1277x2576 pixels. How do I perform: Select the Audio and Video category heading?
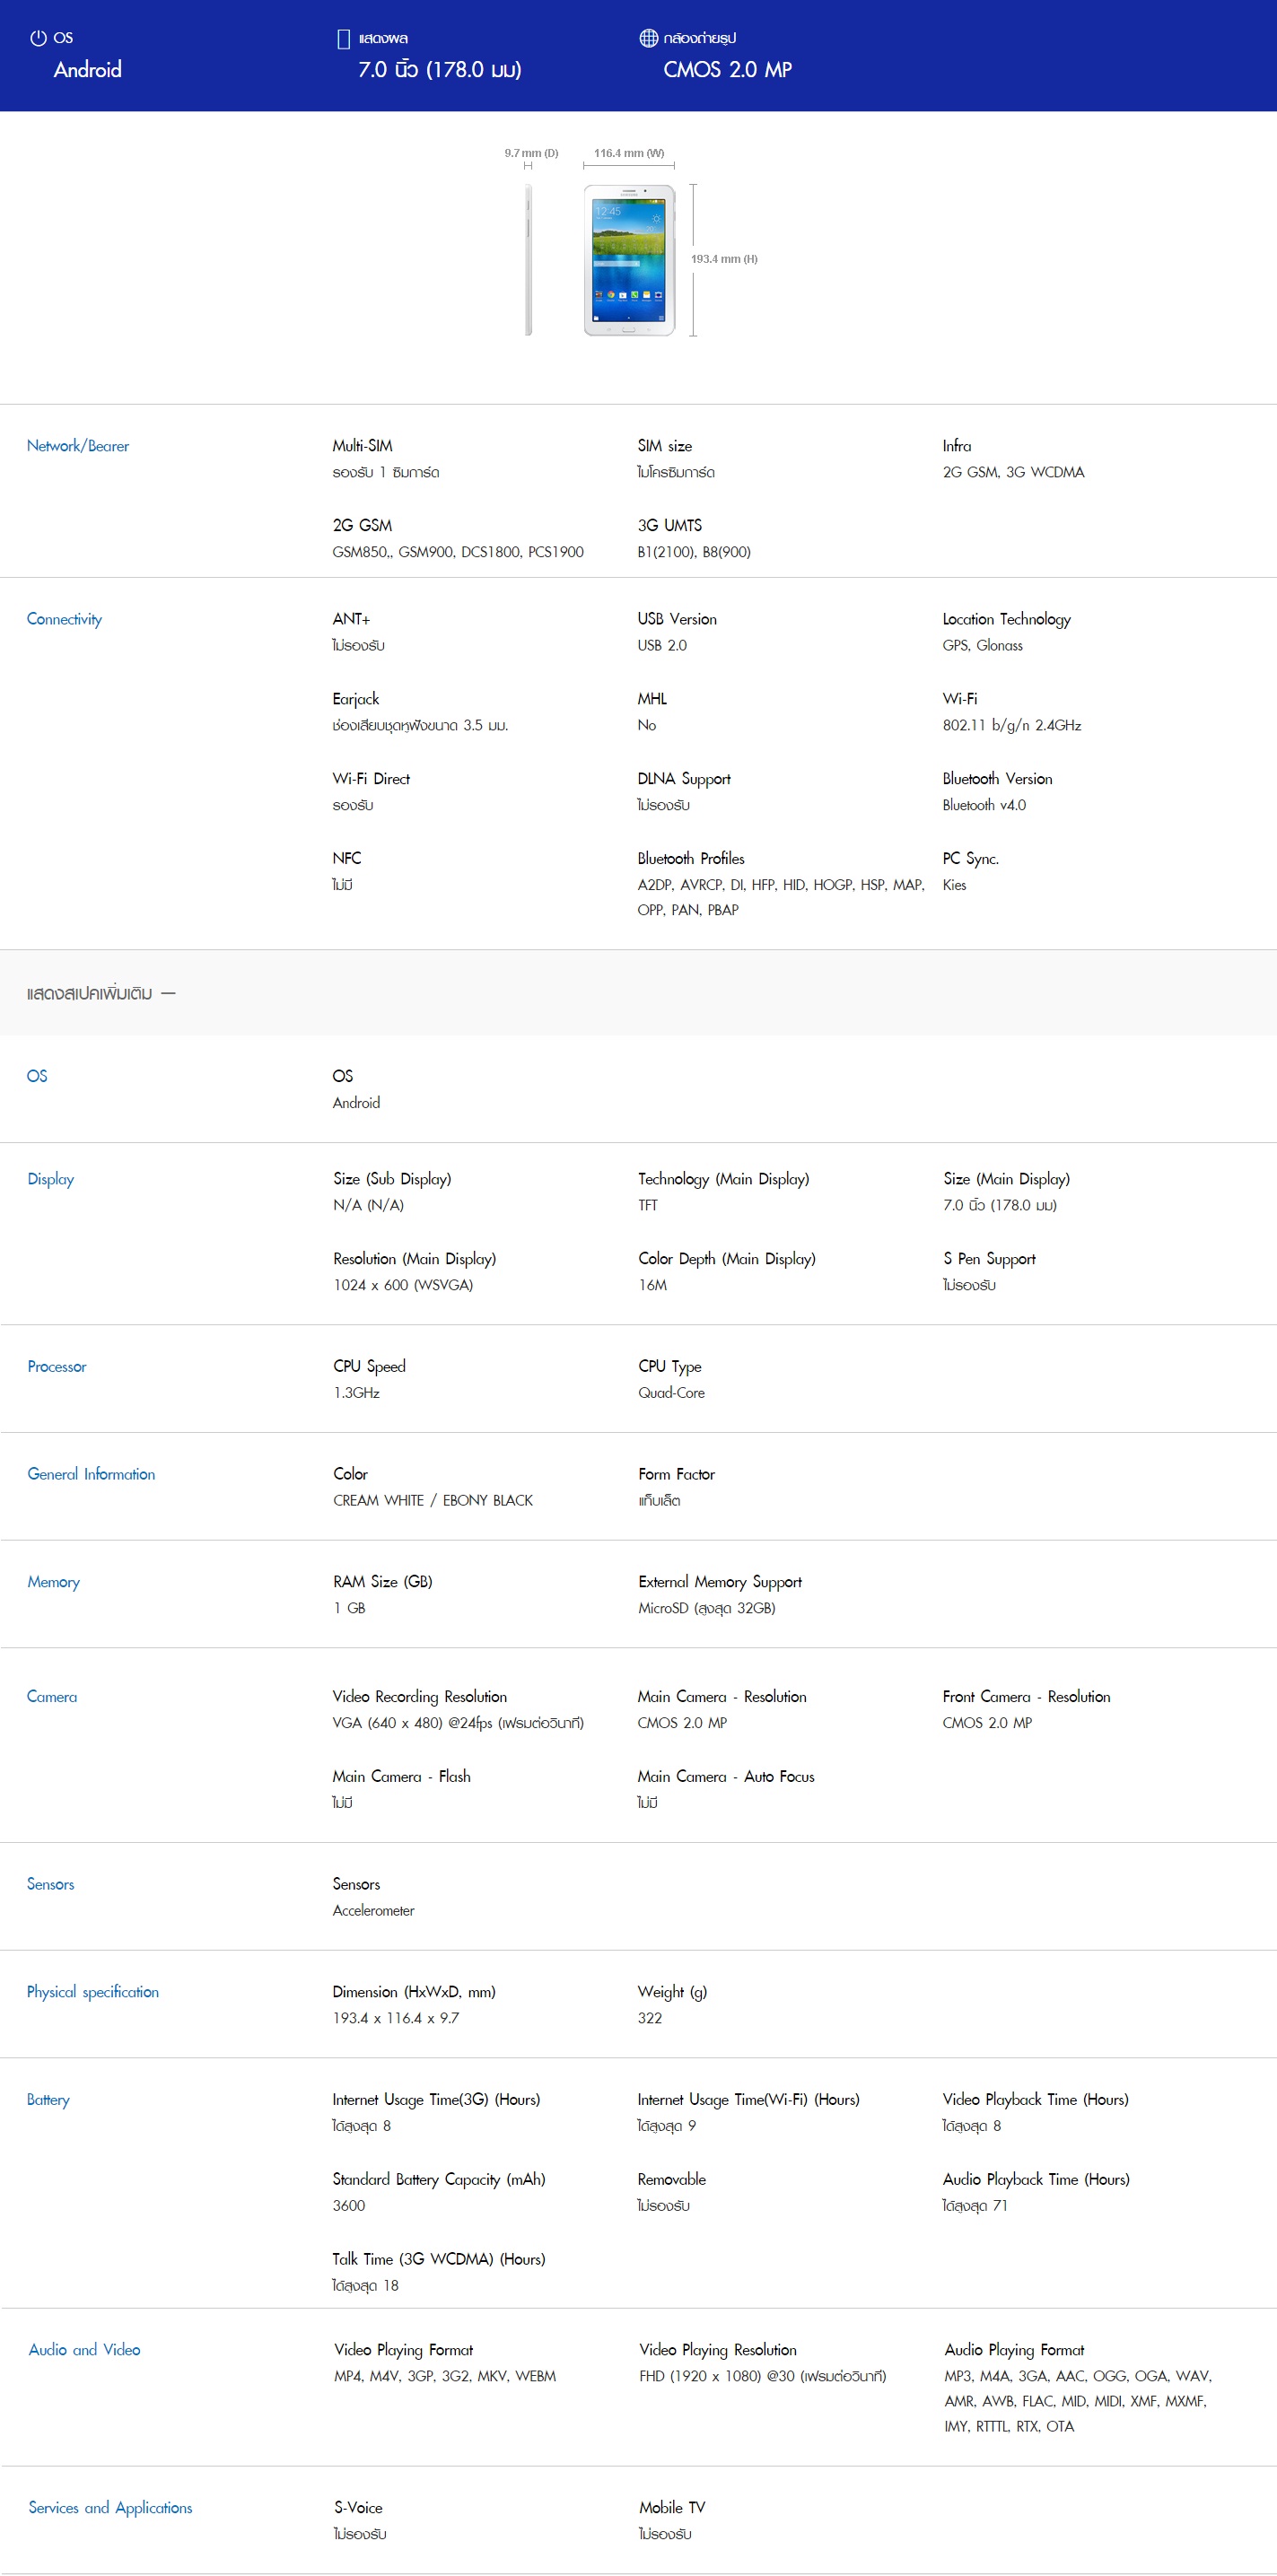coord(84,2350)
